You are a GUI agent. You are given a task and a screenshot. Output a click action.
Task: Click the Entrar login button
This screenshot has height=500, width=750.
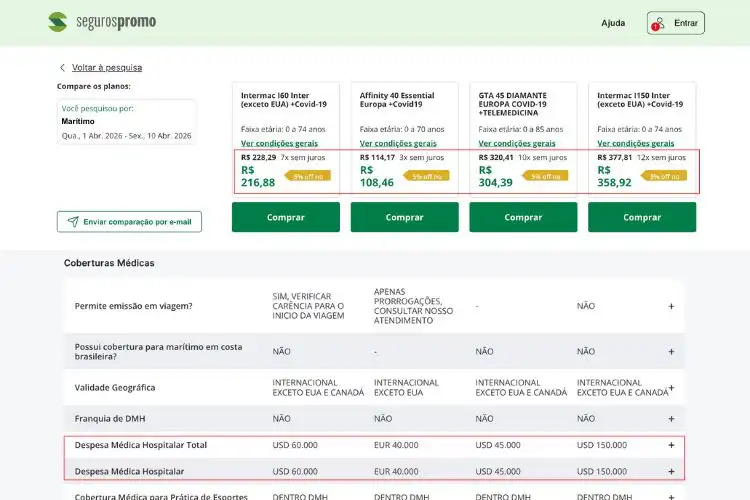coord(675,23)
